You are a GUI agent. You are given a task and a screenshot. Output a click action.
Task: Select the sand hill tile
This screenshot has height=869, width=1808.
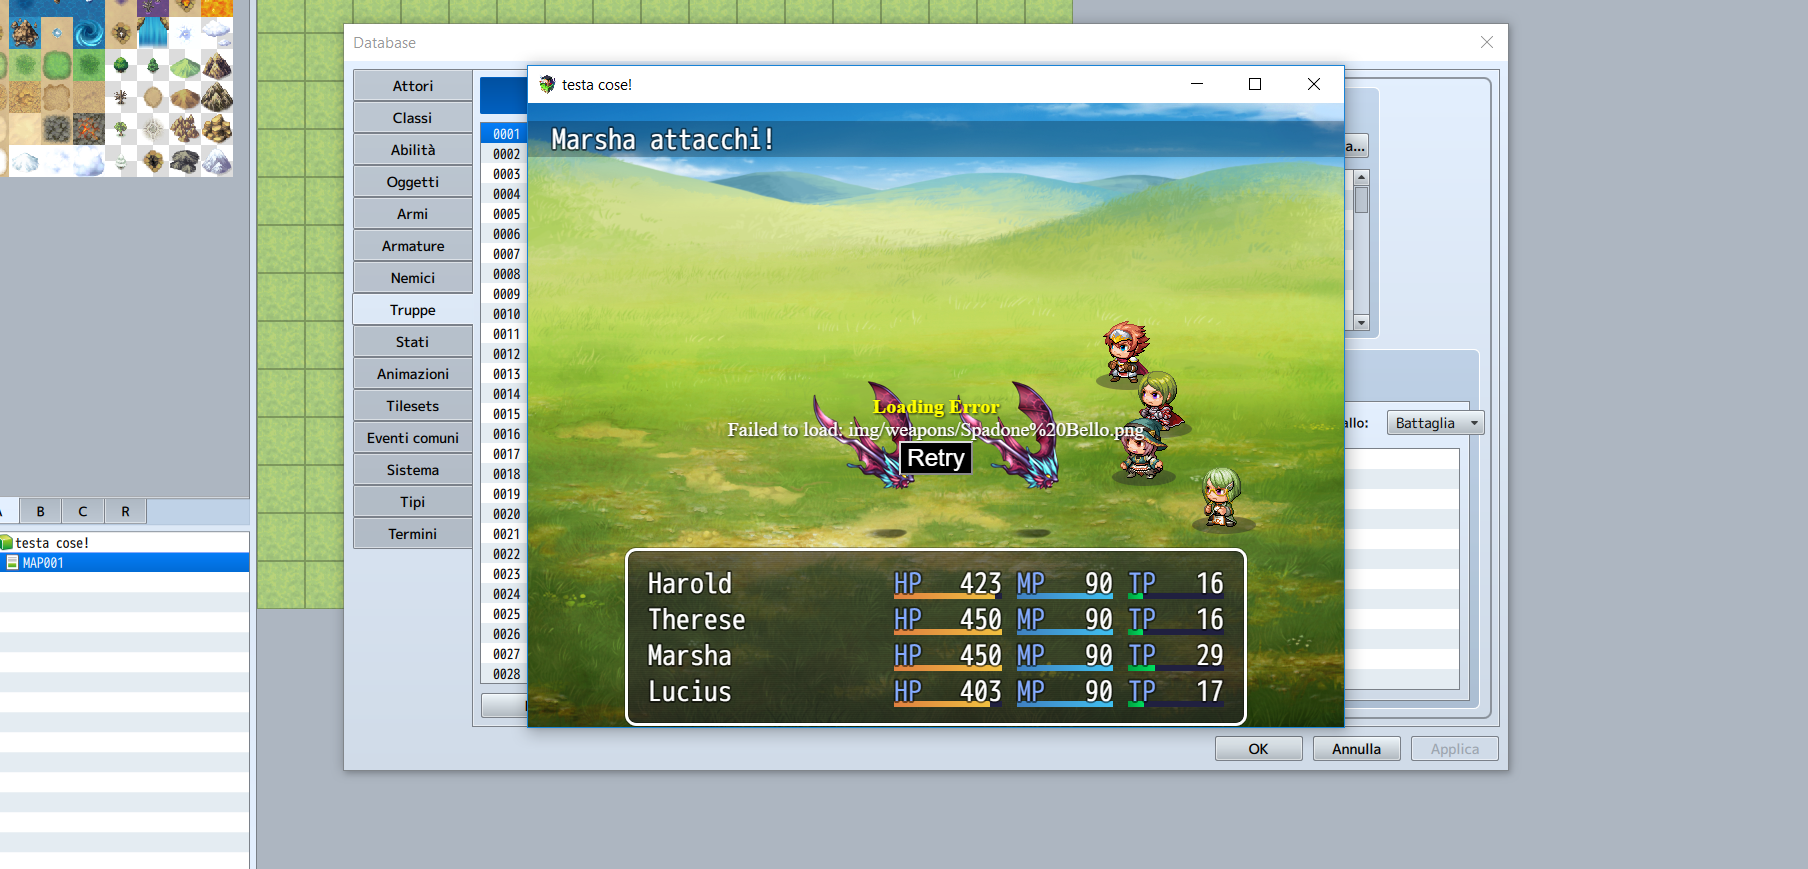click(x=184, y=98)
